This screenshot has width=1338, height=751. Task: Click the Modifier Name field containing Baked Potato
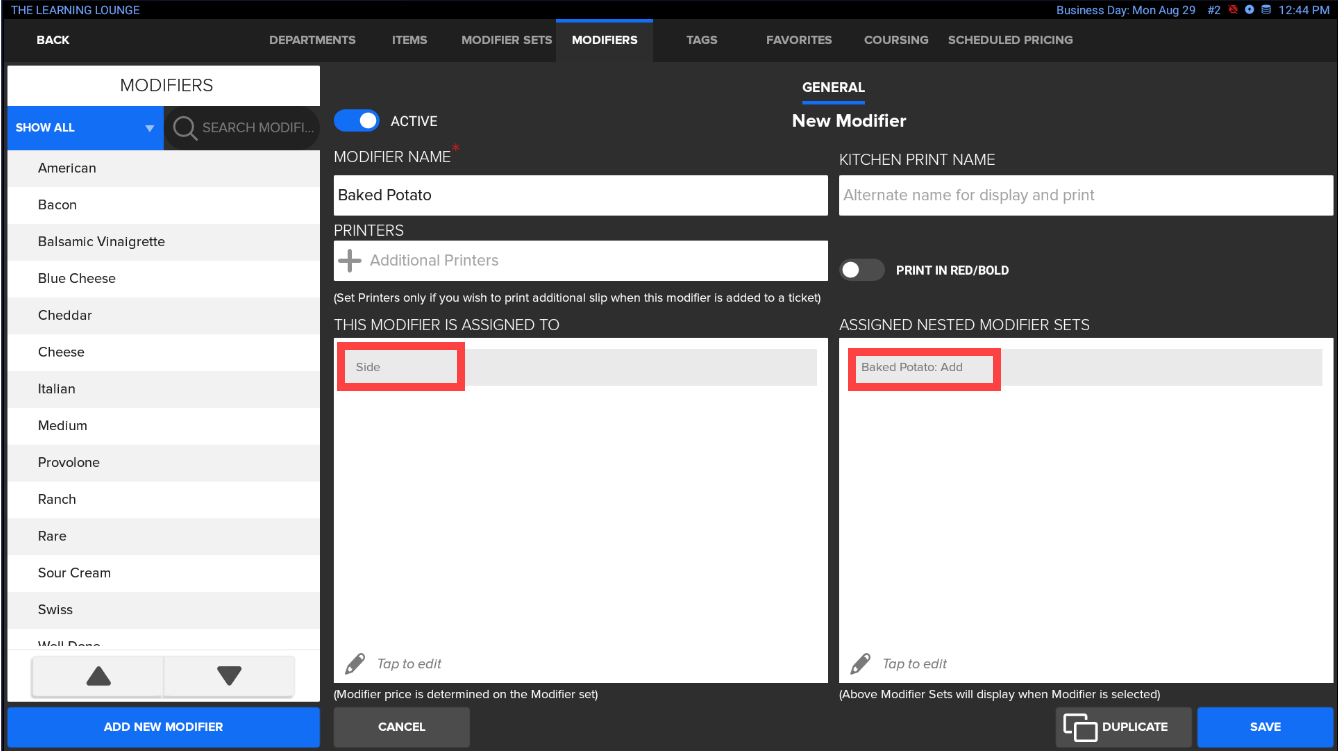[580, 195]
